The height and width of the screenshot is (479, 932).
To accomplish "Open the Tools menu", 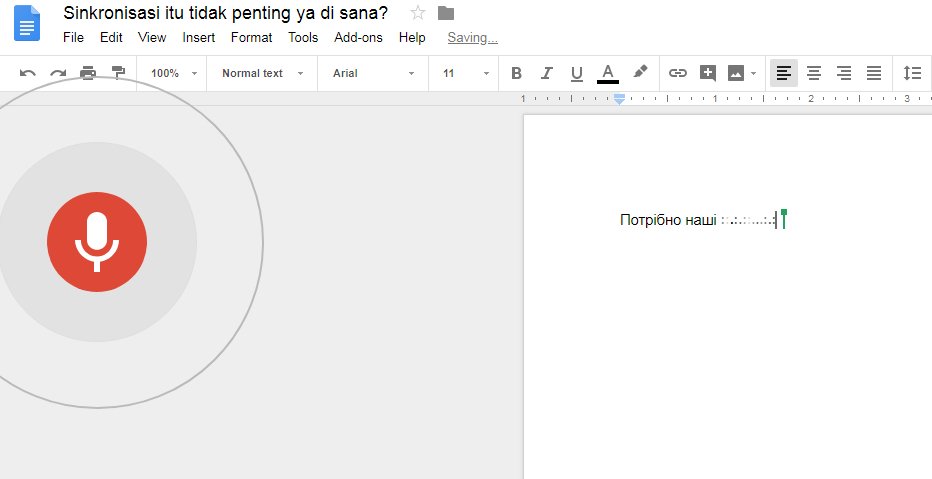I will [303, 37].
